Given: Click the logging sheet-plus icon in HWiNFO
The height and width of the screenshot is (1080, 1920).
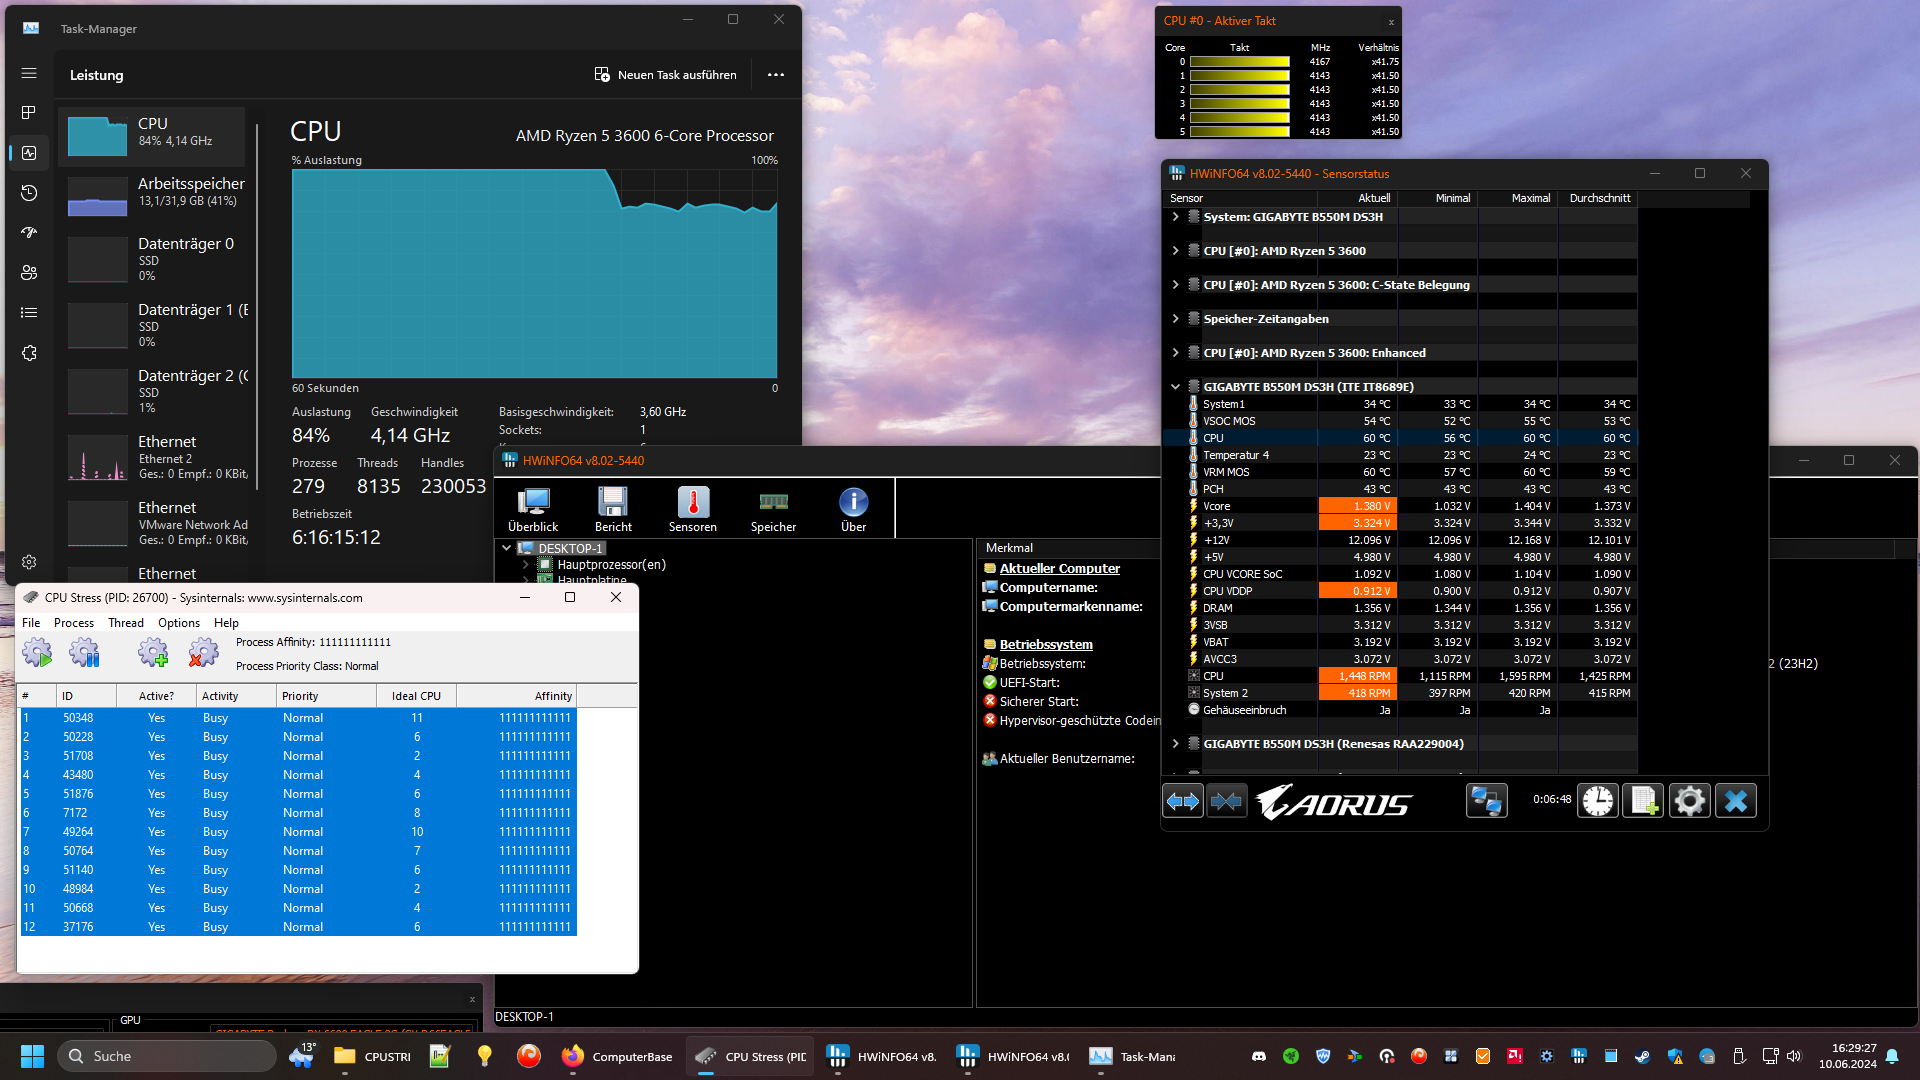Looking at the screenshot, I should (x=1643, y=801).
